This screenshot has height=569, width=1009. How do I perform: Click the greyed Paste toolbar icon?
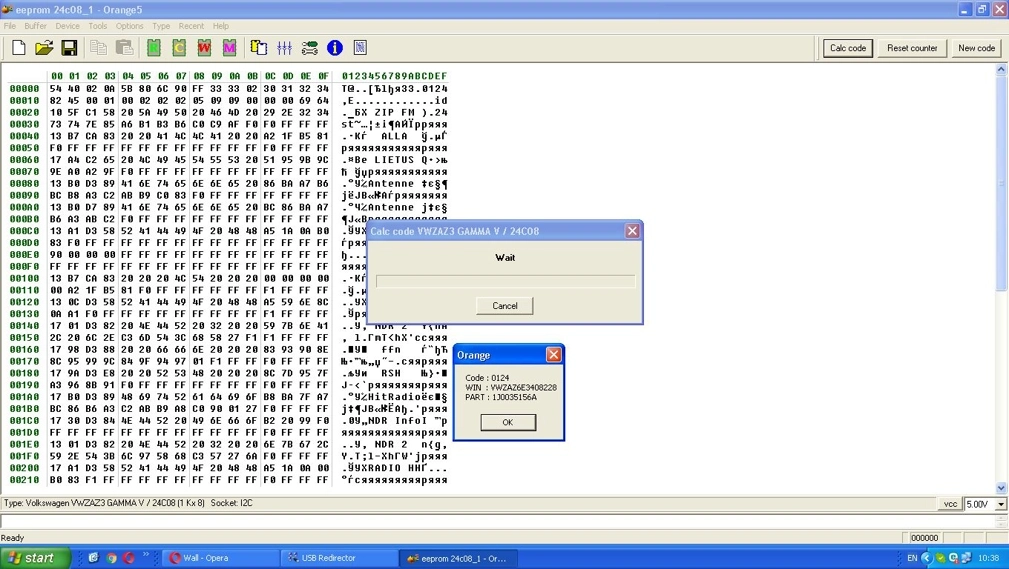pos(124,48)
